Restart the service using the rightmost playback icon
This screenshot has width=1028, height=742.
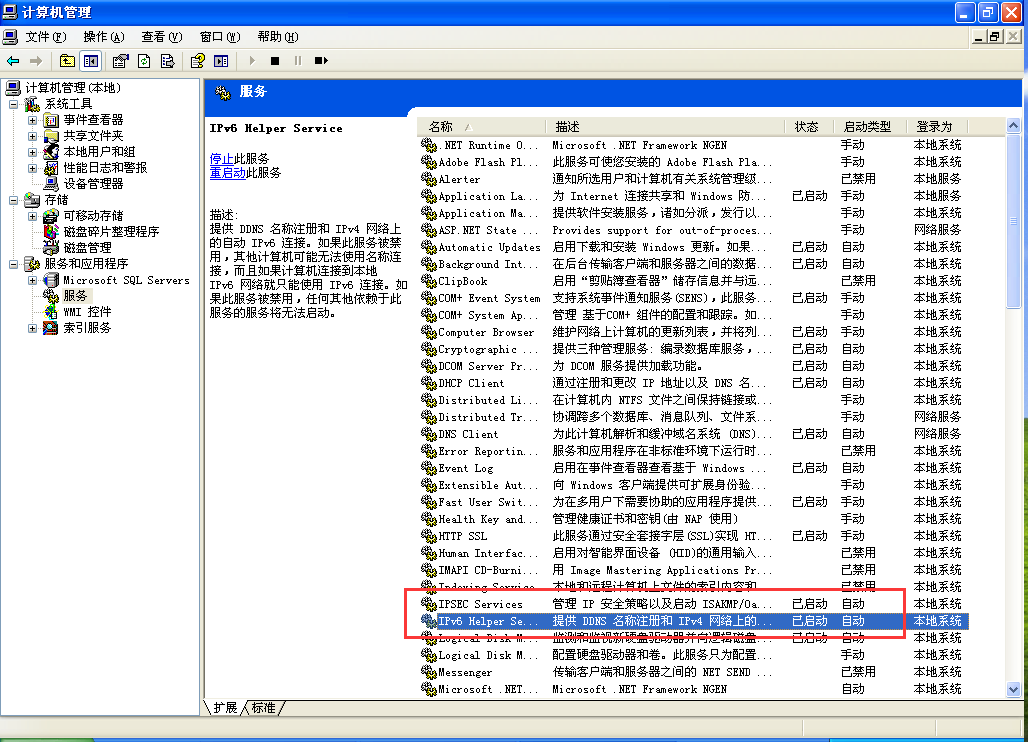pos(320,60)
